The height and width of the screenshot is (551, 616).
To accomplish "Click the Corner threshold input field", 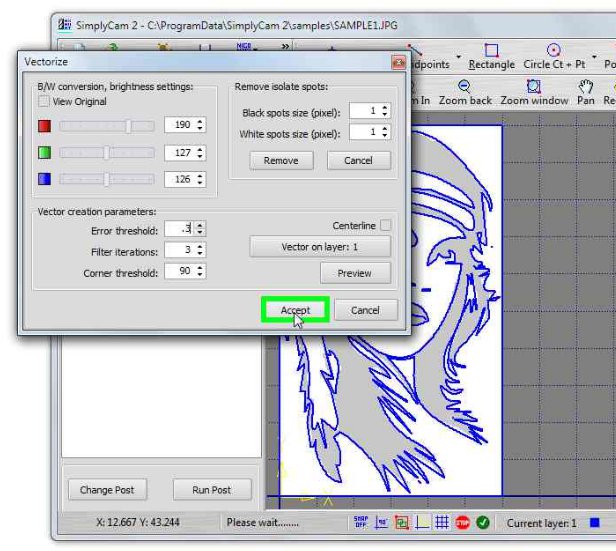I will [x=180, y=271].
